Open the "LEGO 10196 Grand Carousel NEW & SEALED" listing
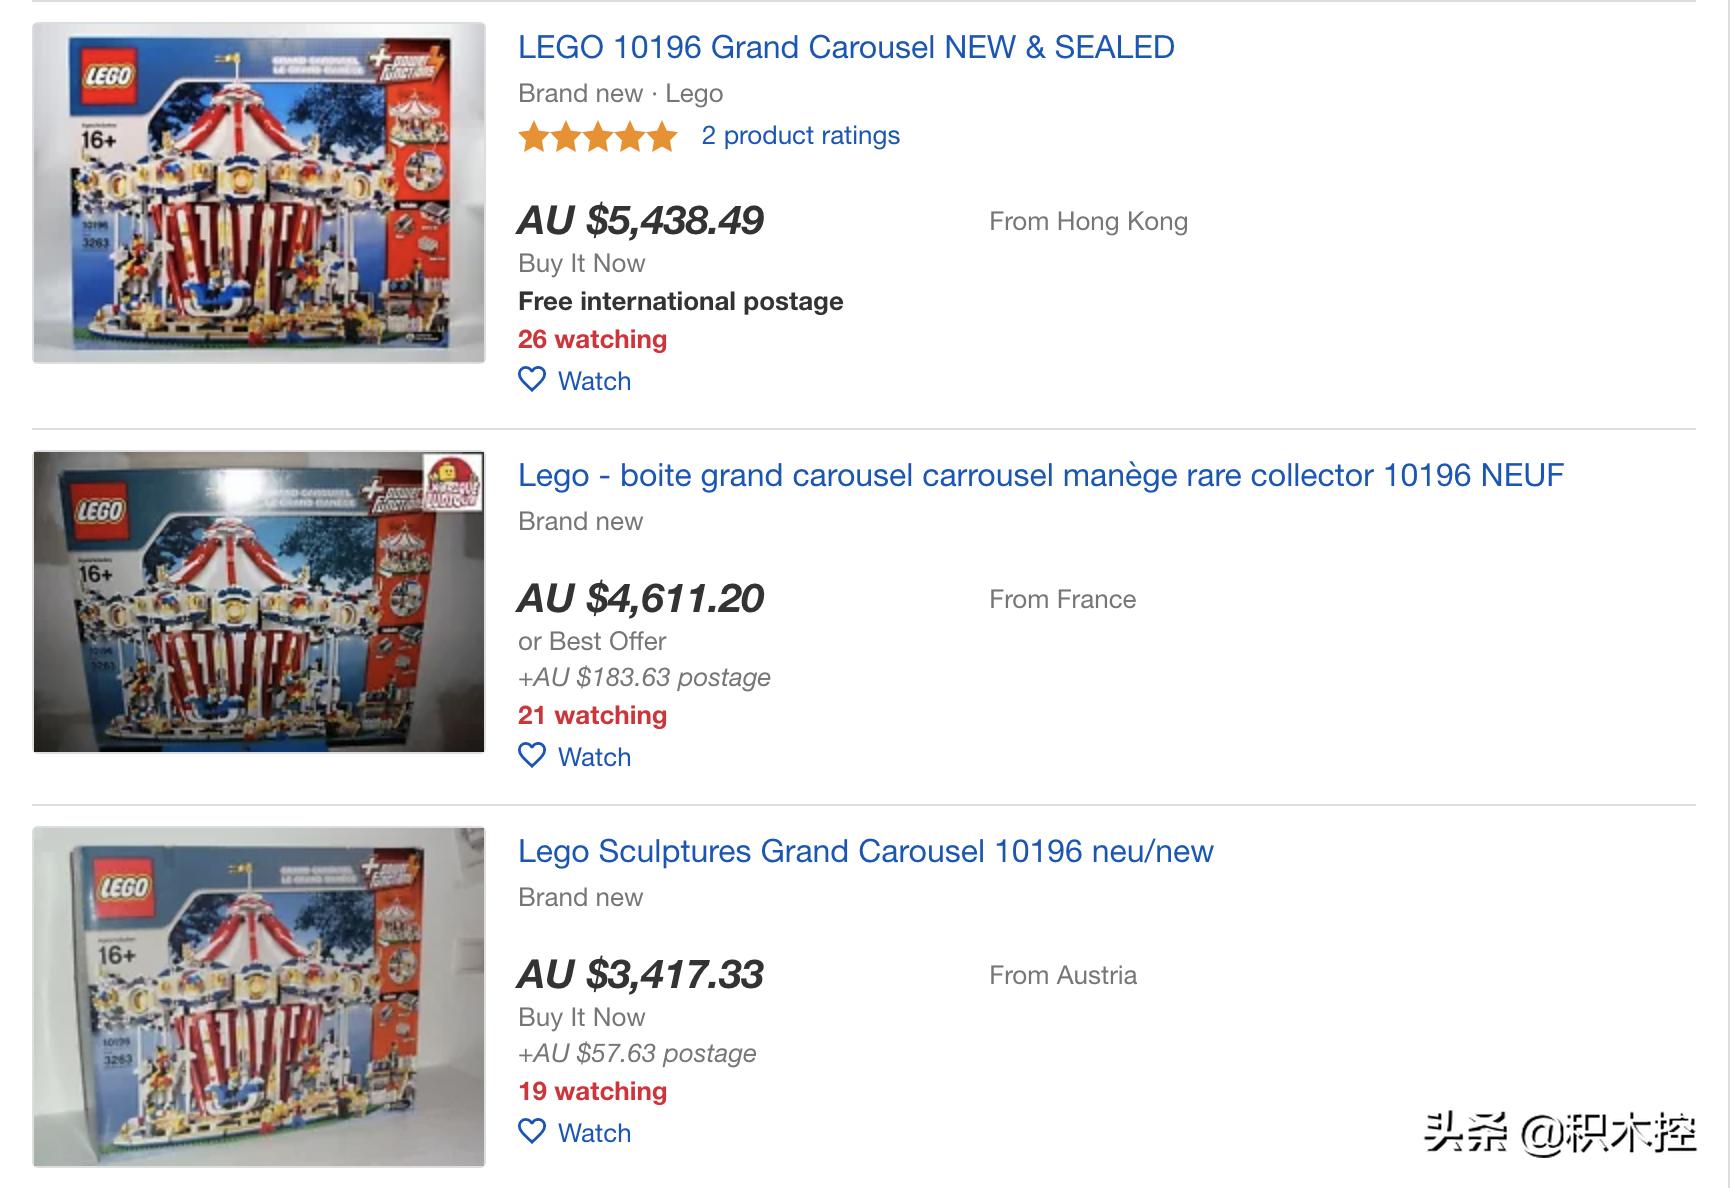 [846, 47]
